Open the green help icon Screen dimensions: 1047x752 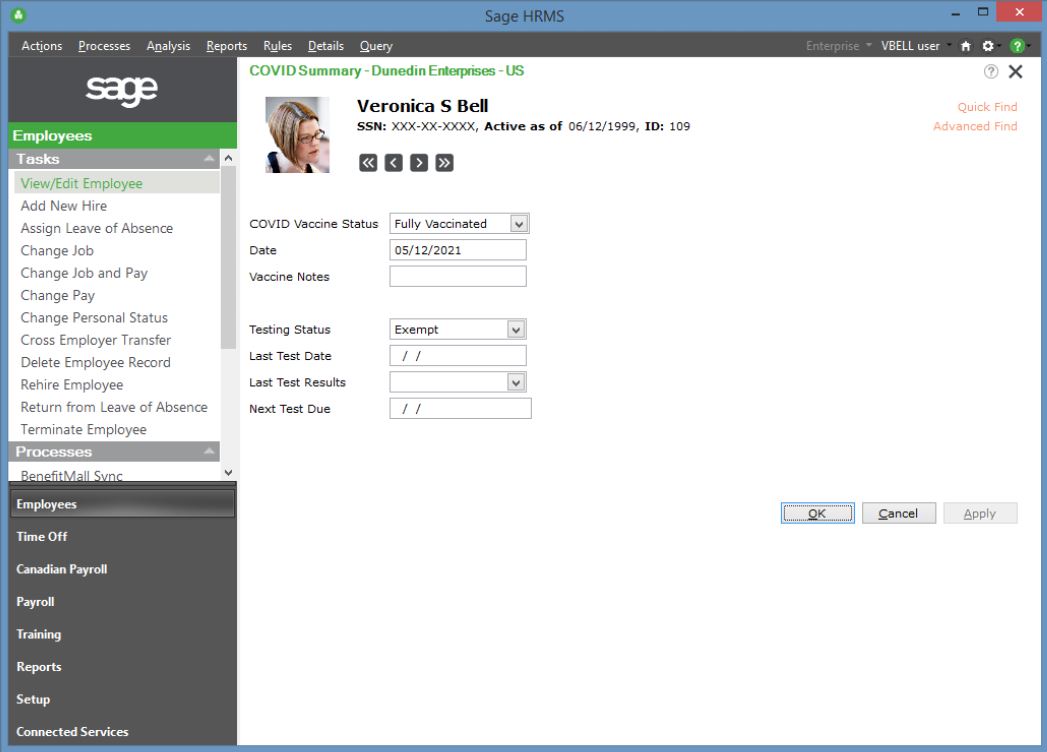point(1017,46)
